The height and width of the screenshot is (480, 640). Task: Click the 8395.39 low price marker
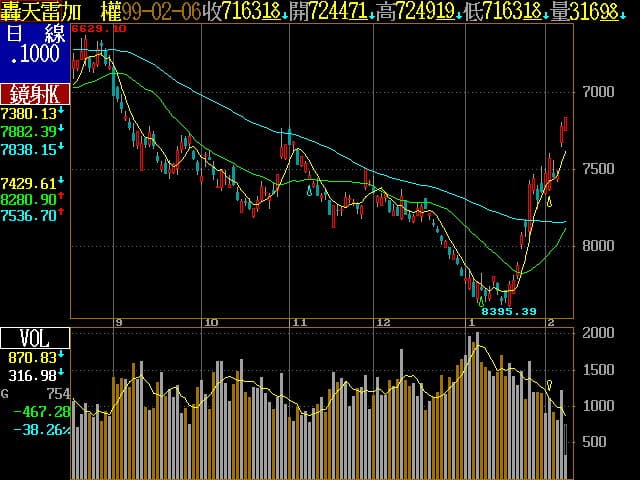point(509,311)
